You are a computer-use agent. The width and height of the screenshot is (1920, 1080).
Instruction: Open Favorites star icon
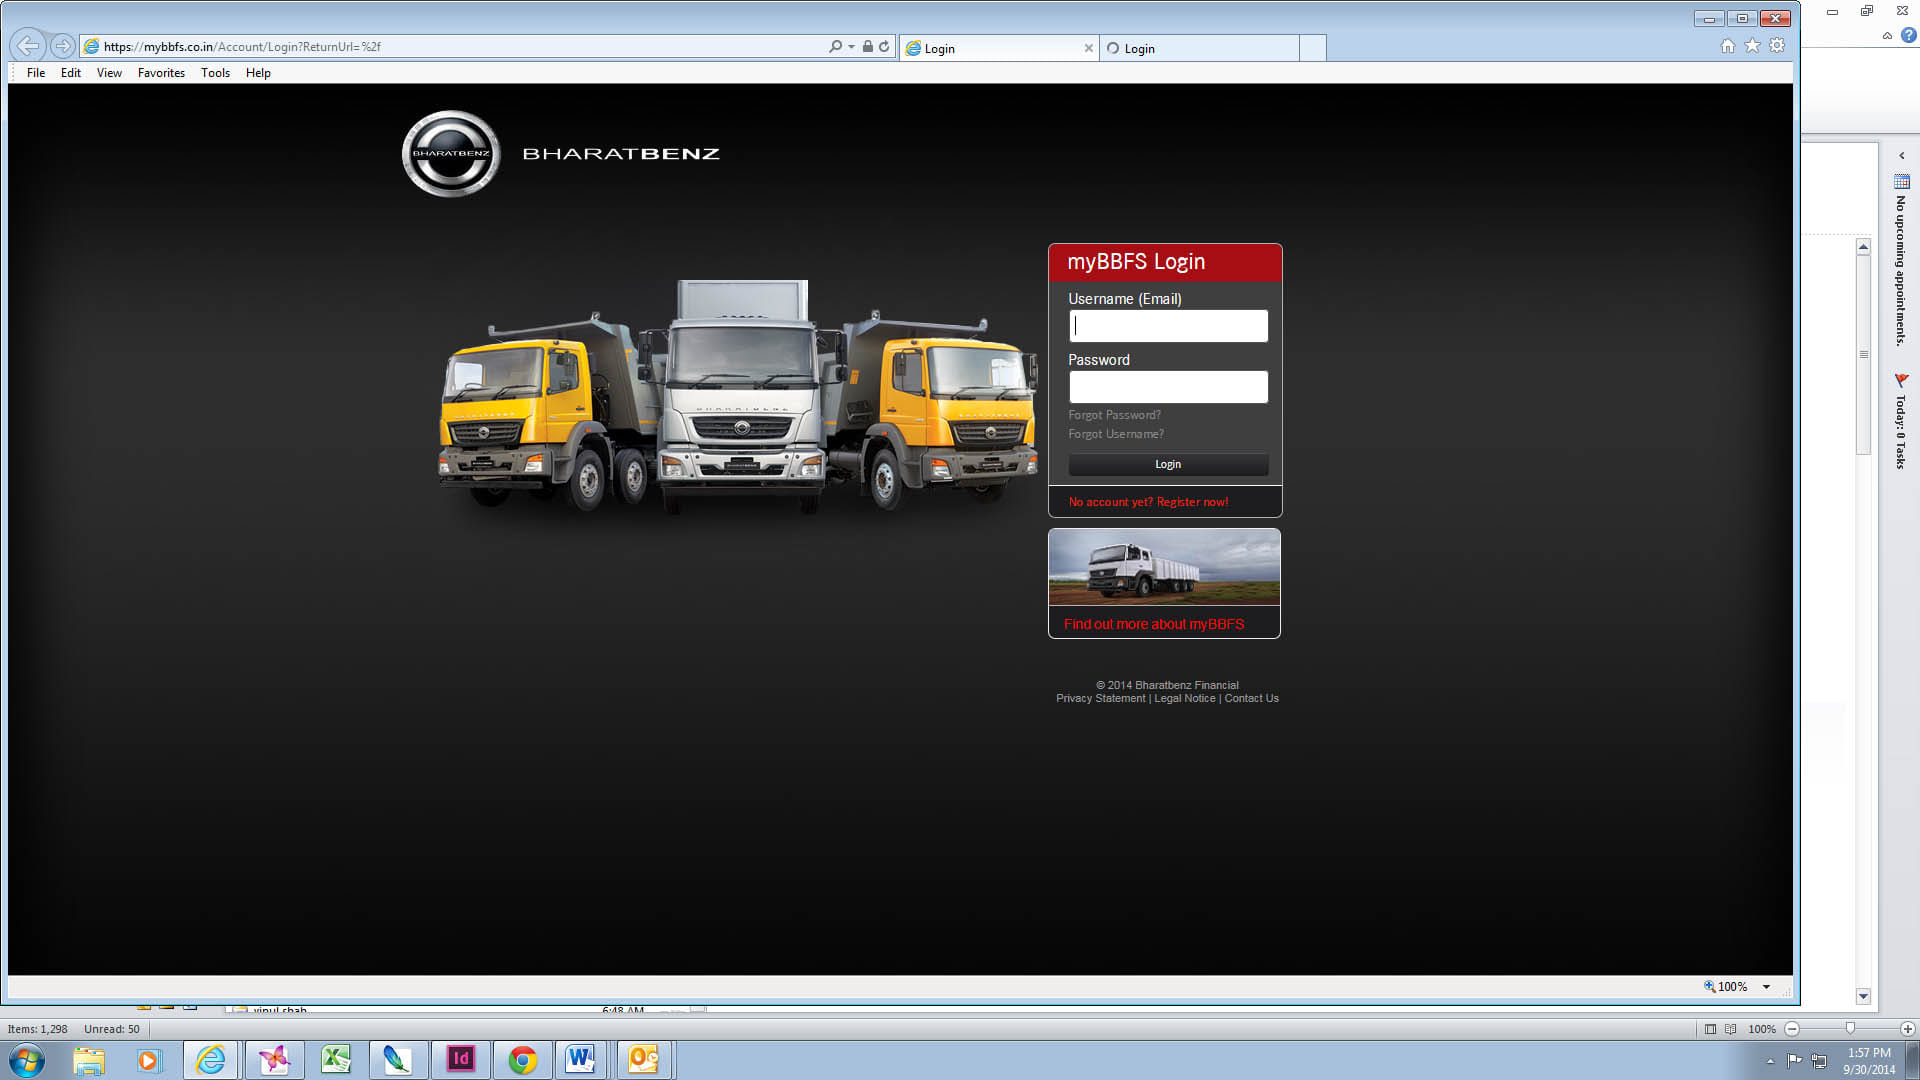tap(1752, 46)
